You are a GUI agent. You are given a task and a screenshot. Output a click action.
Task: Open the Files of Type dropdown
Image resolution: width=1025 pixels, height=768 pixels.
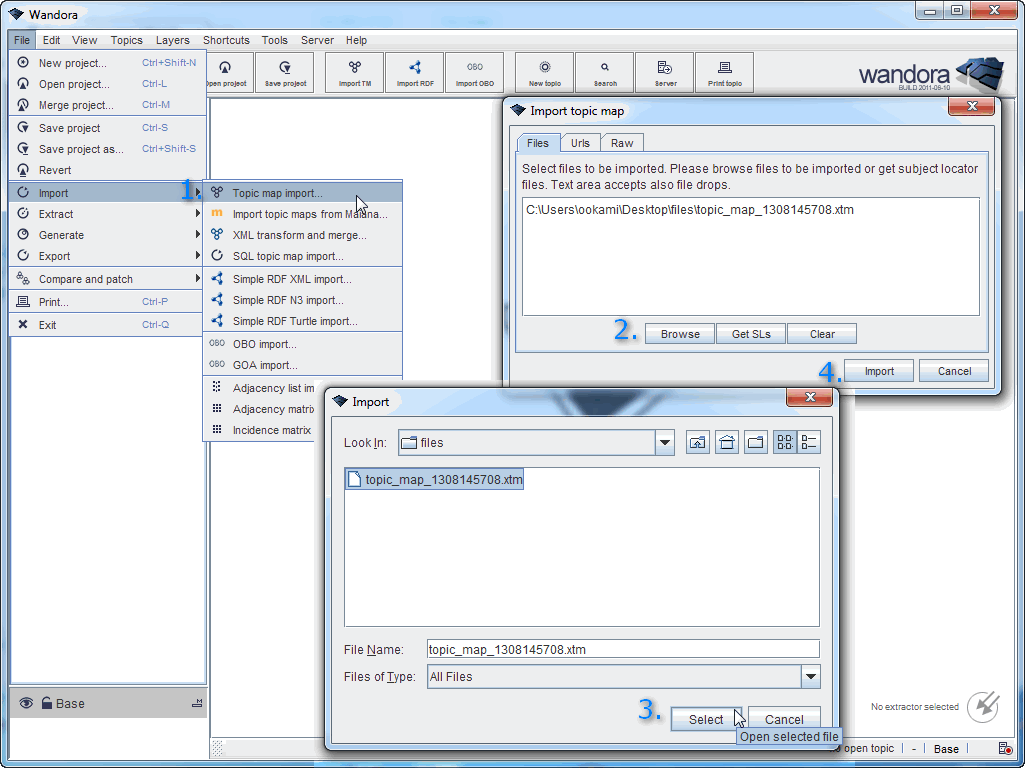[x=809, y=676]
